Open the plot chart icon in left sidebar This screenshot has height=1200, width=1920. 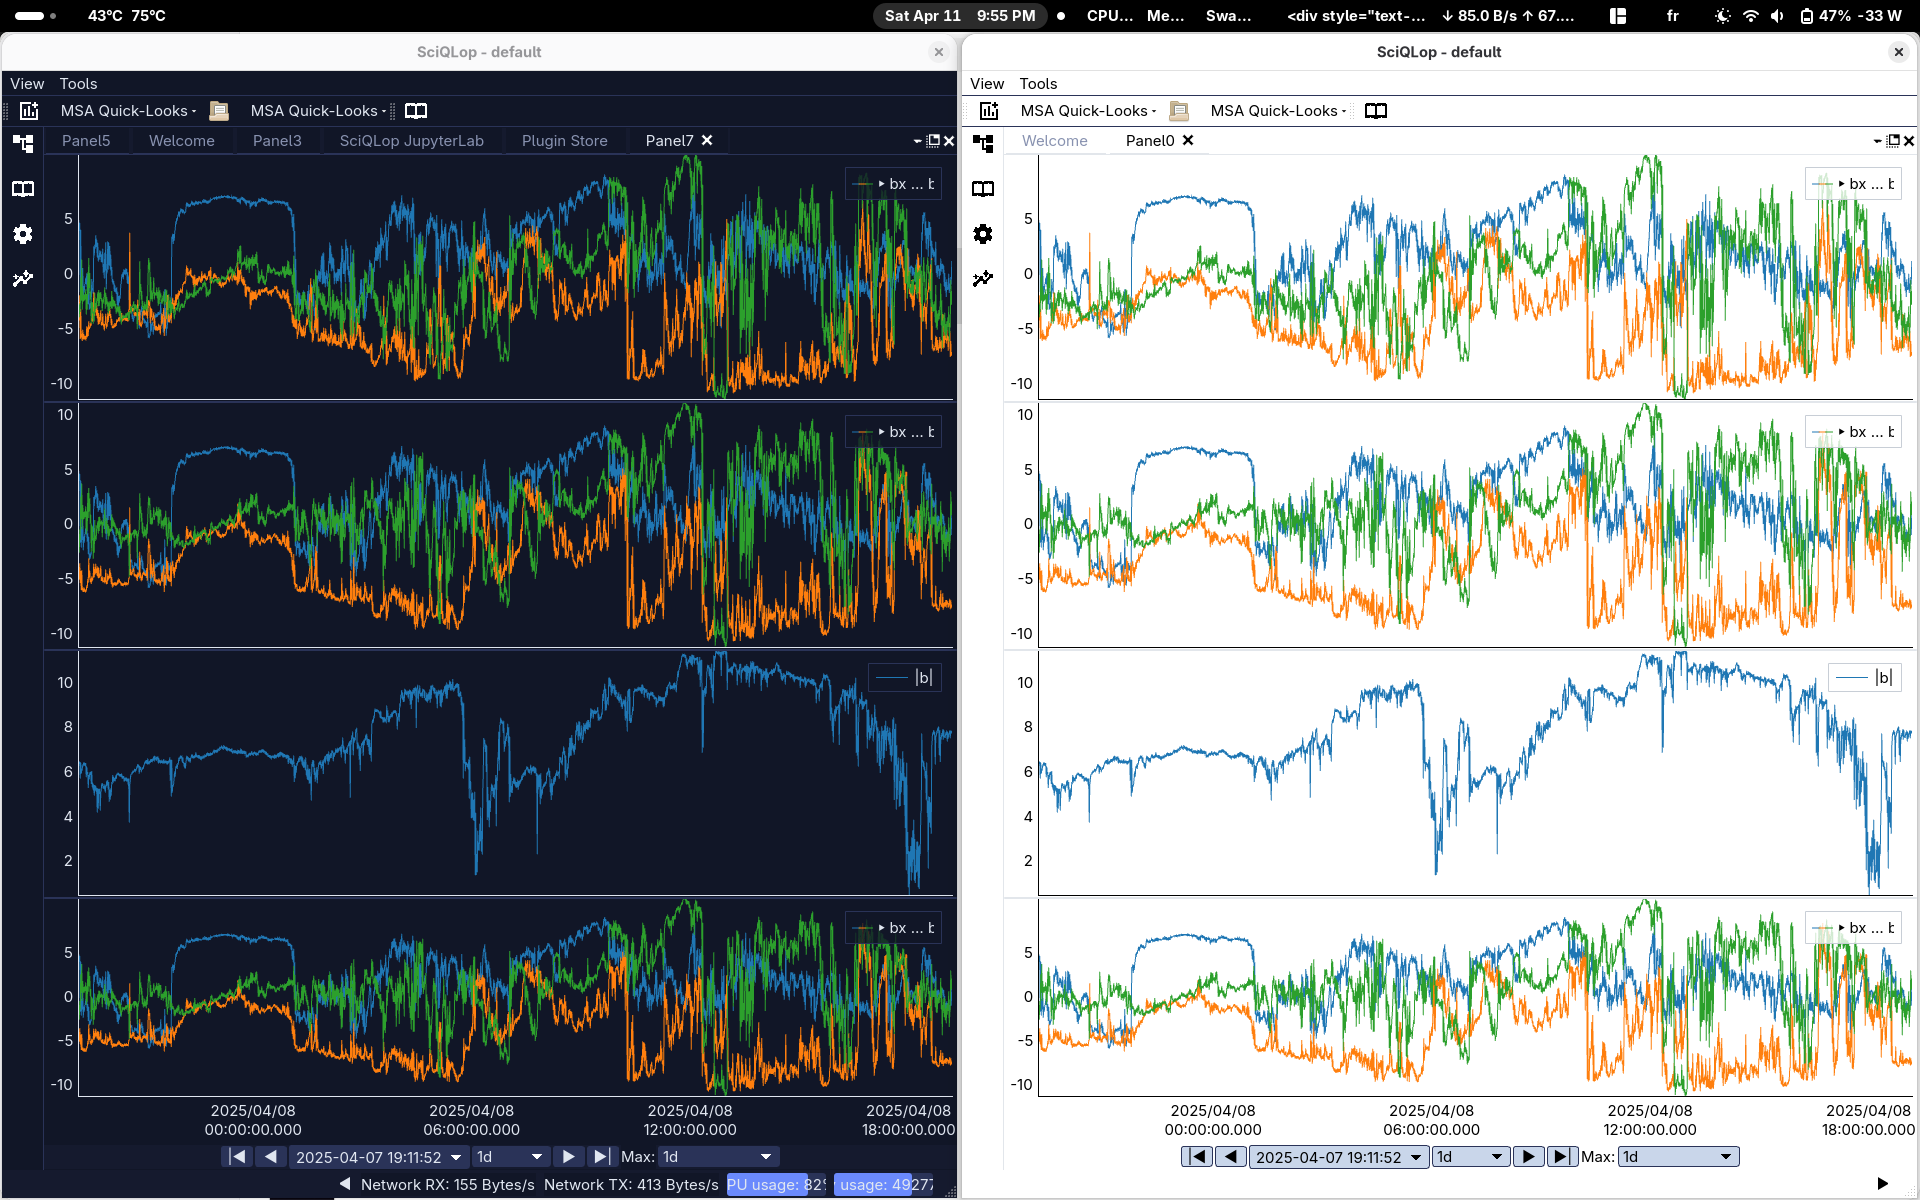23,279
